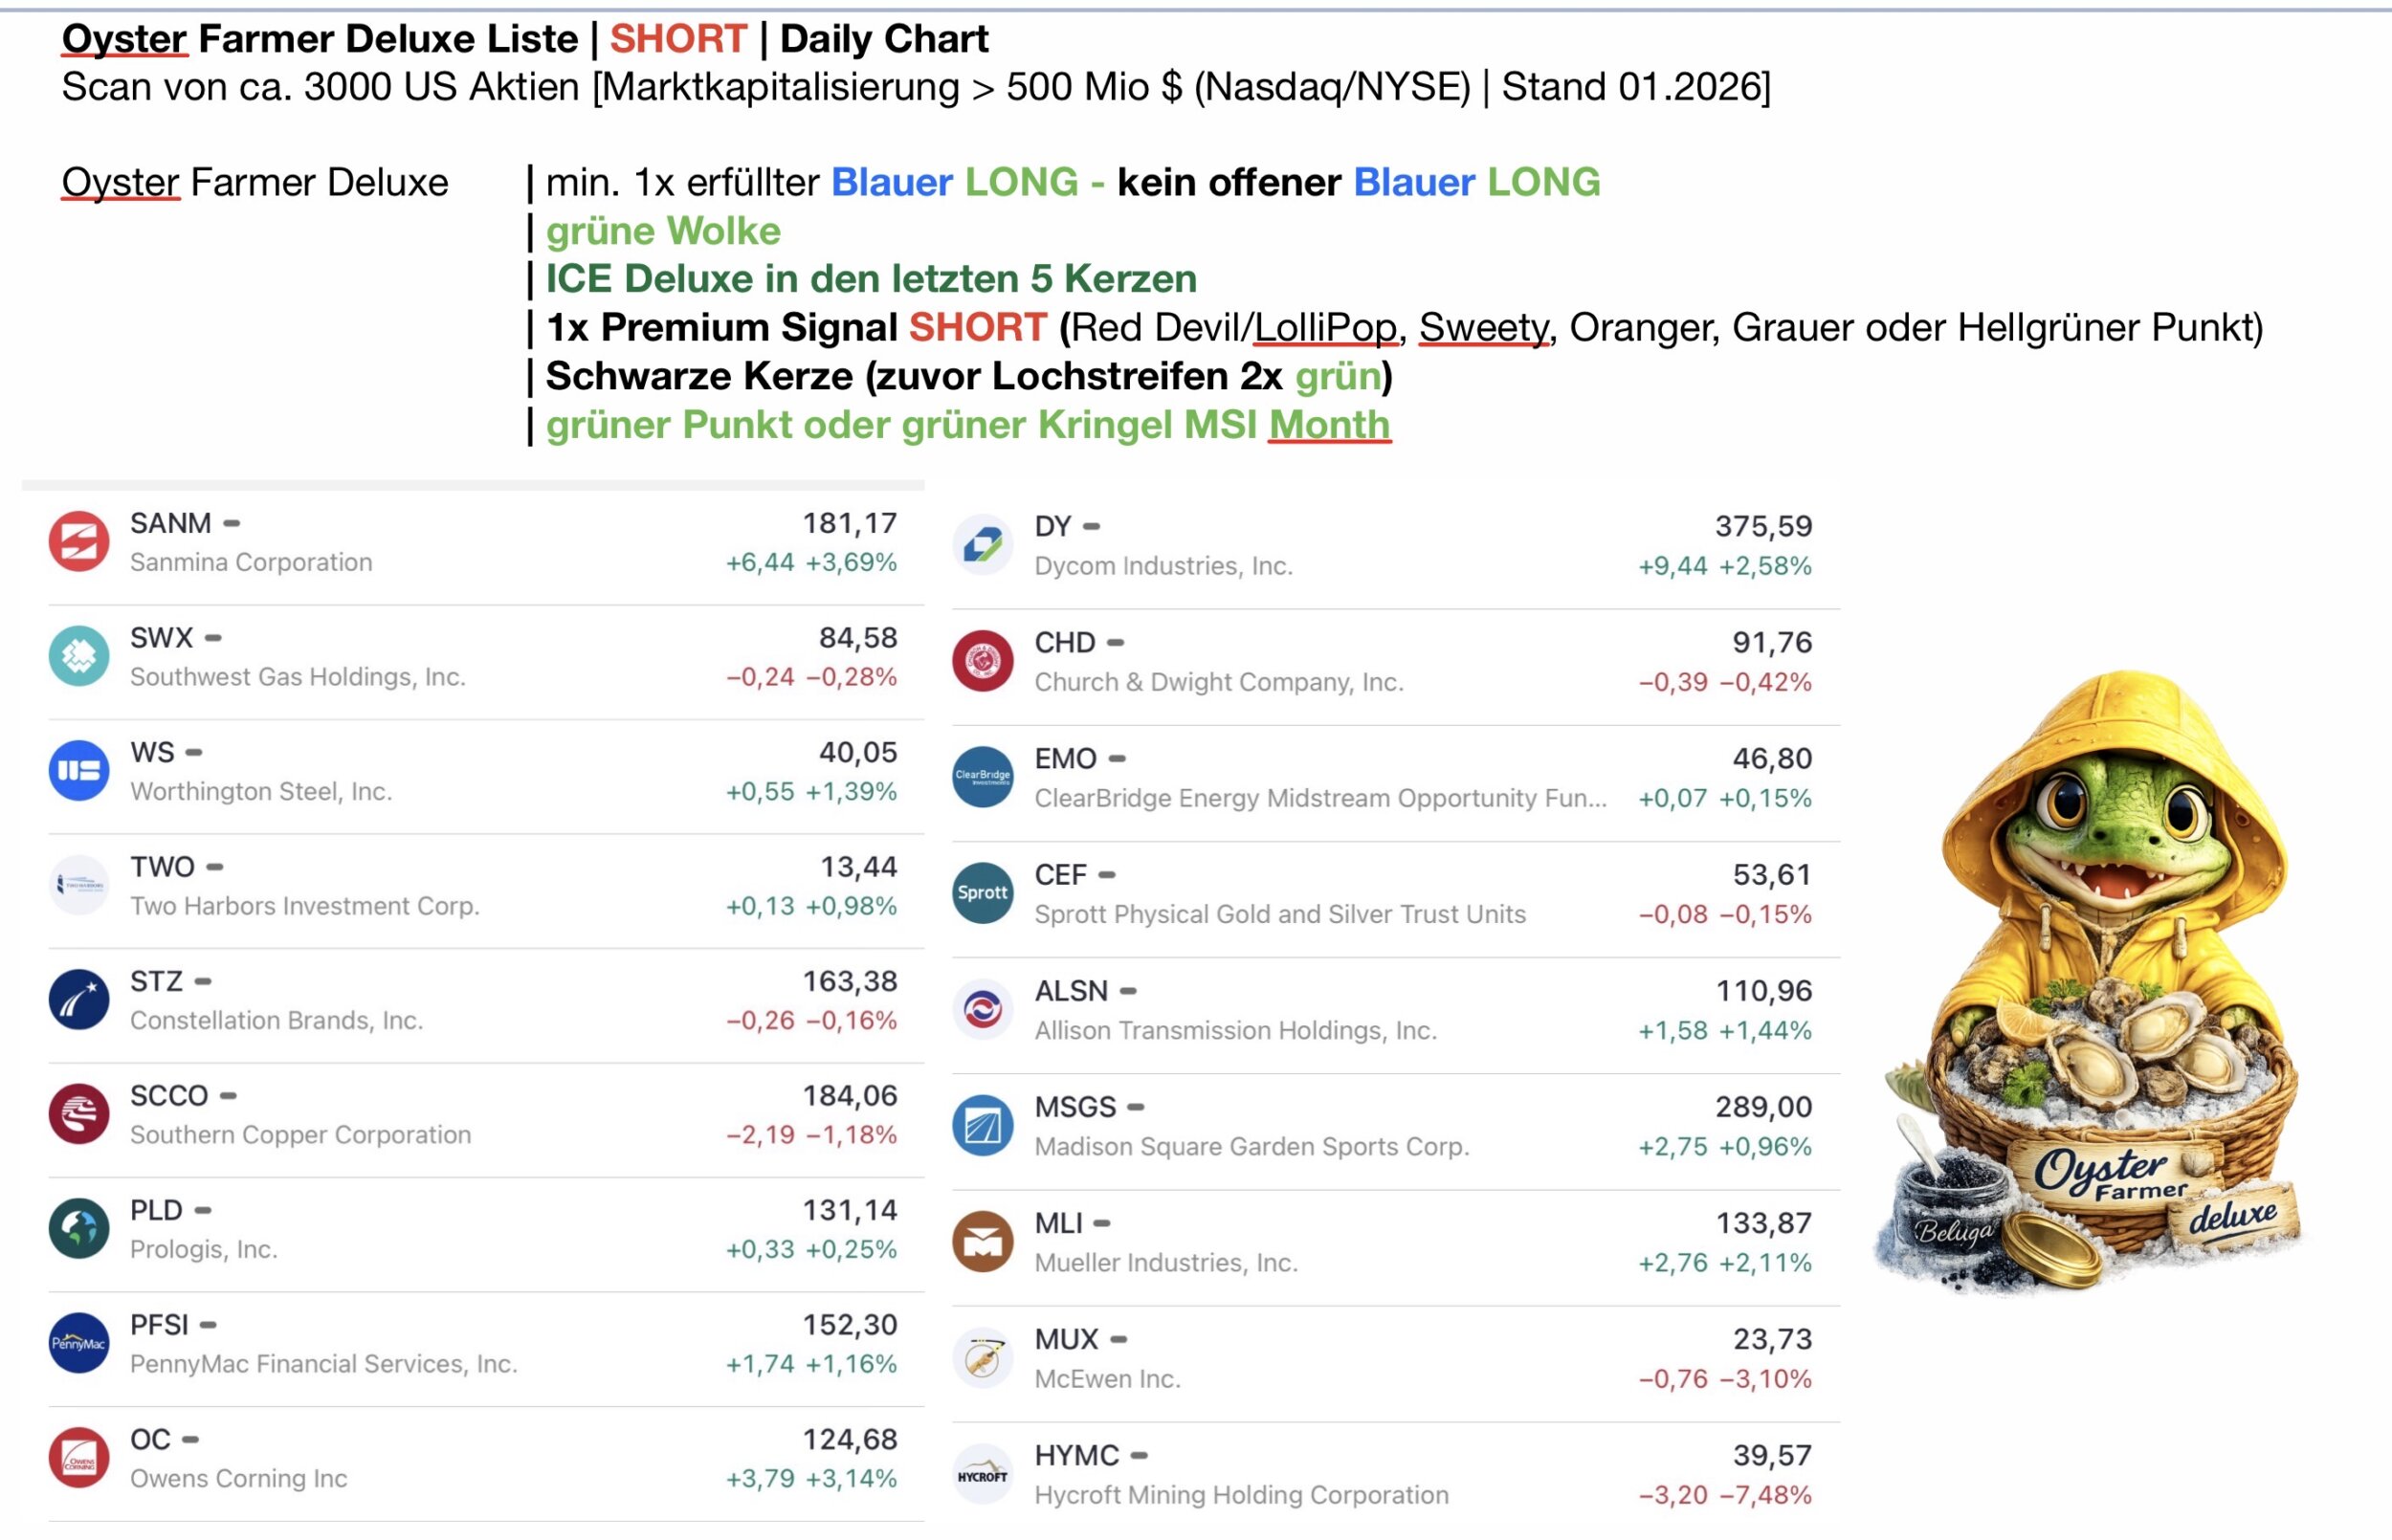Select the MSGS ticker symbol
The width and height of the screenshot is (2392, 1540).
(x=1075, y=1107)
